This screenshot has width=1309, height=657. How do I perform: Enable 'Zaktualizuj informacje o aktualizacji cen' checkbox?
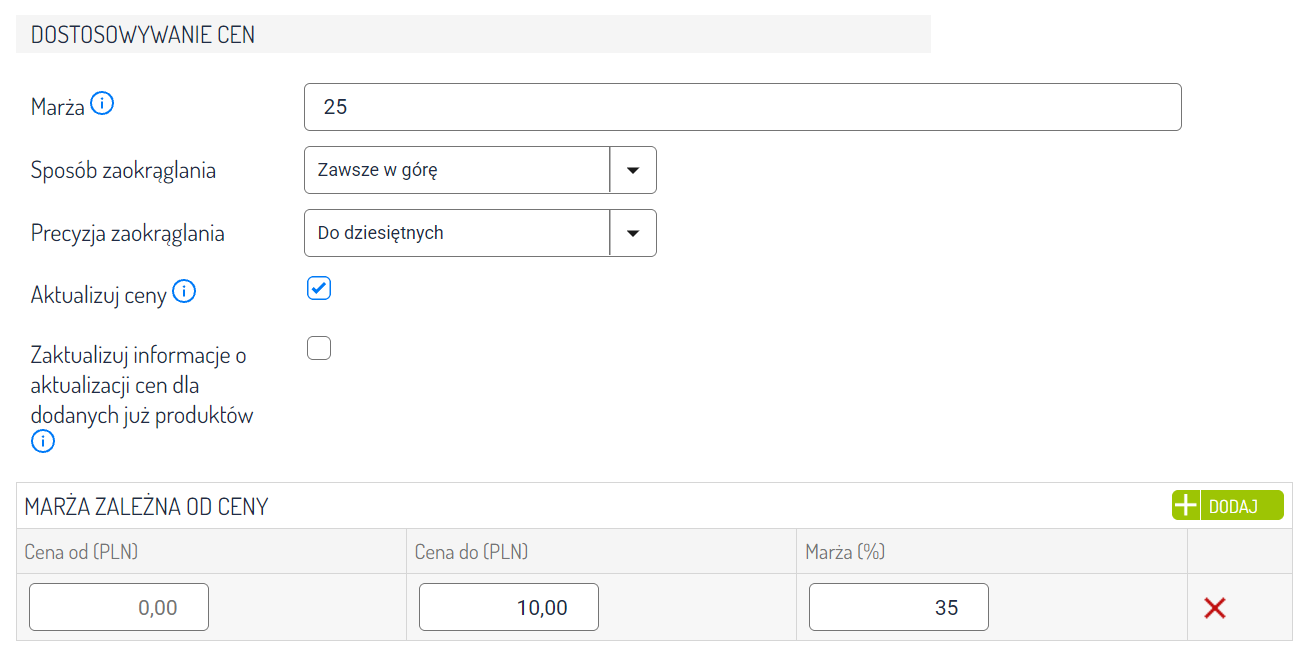(318, 348)
